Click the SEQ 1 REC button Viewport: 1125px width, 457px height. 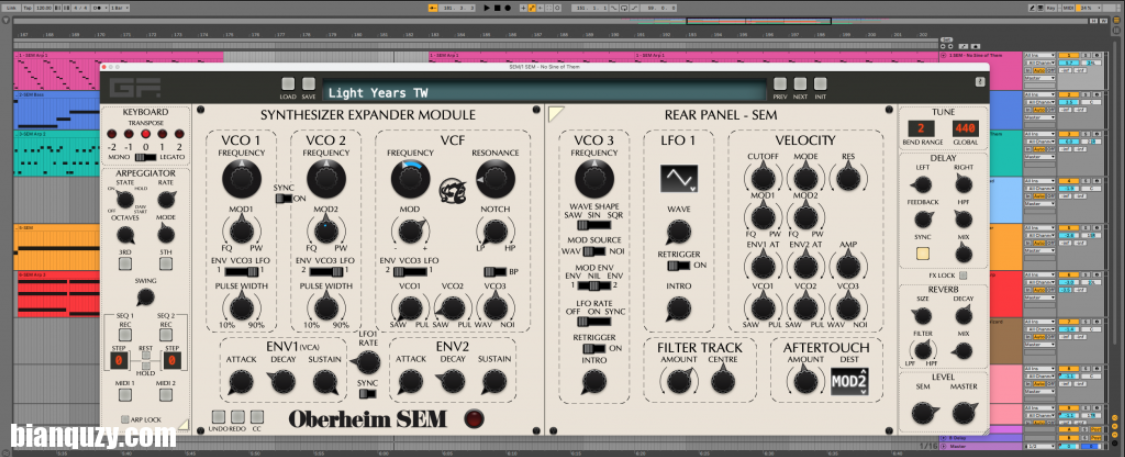tap(125, 335)
